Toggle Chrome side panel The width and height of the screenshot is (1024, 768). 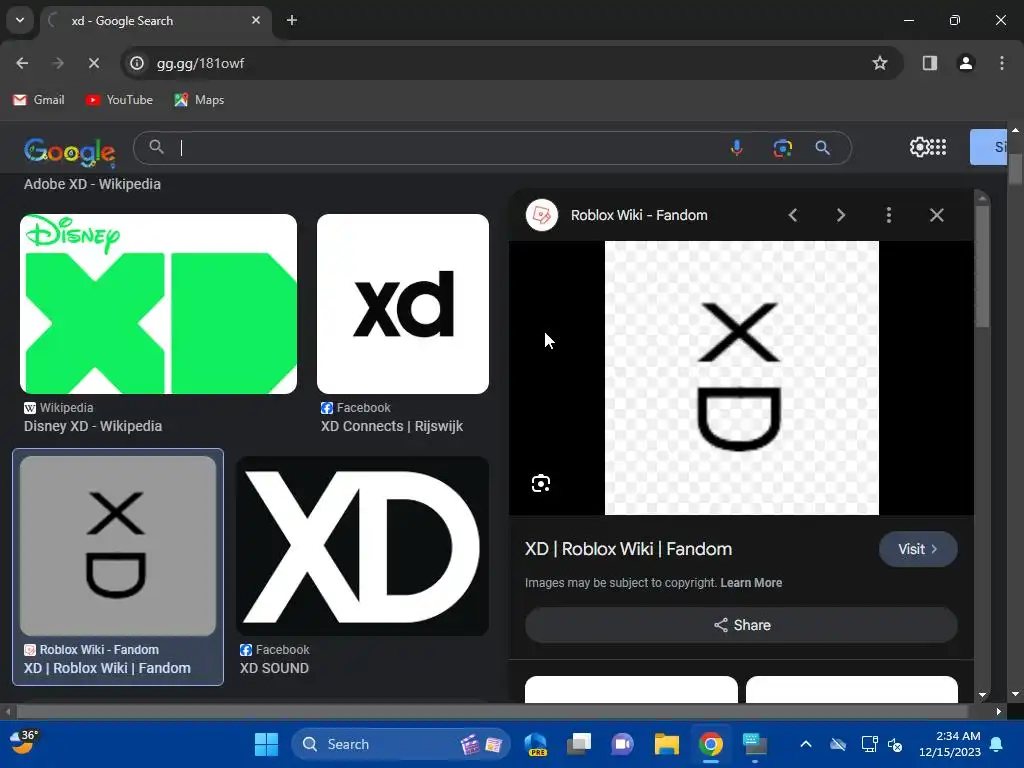coord(929,63)
